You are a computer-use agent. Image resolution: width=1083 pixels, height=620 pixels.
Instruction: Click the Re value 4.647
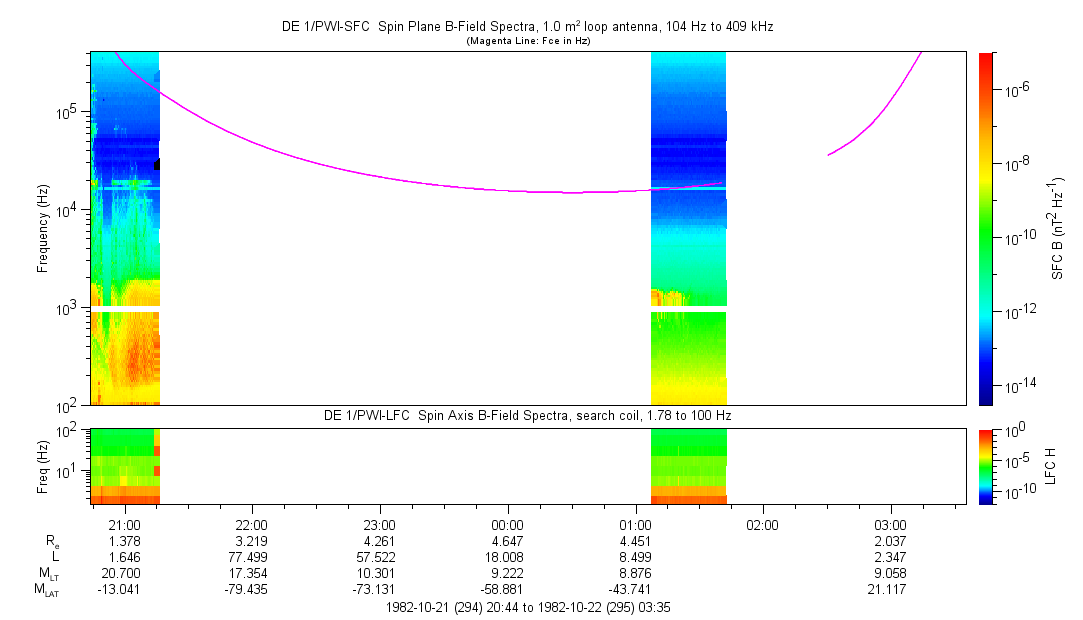coord(508,541)
